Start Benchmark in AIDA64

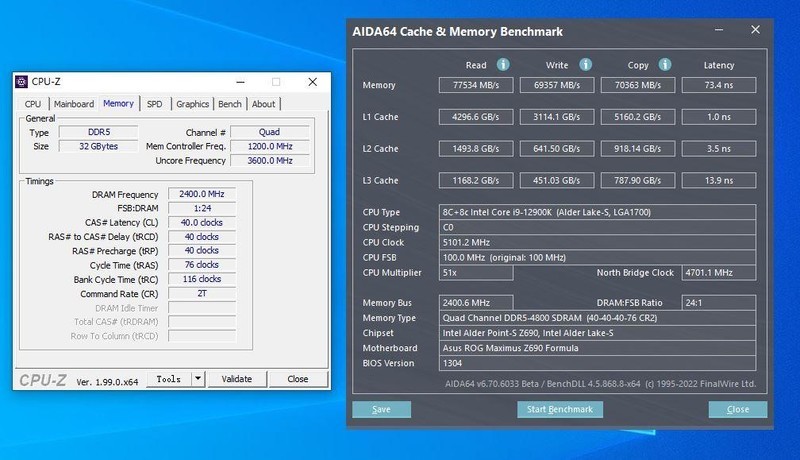coord(560,409)
